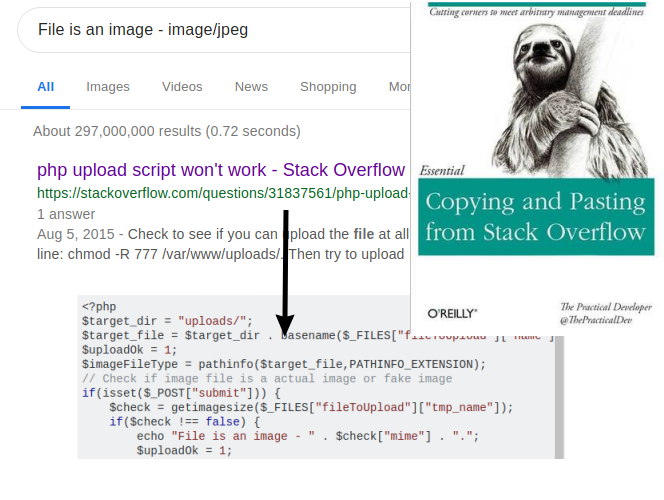Open the Shopping tab
664x500 pixels.
pyautogui.click(x=328, y=87)
